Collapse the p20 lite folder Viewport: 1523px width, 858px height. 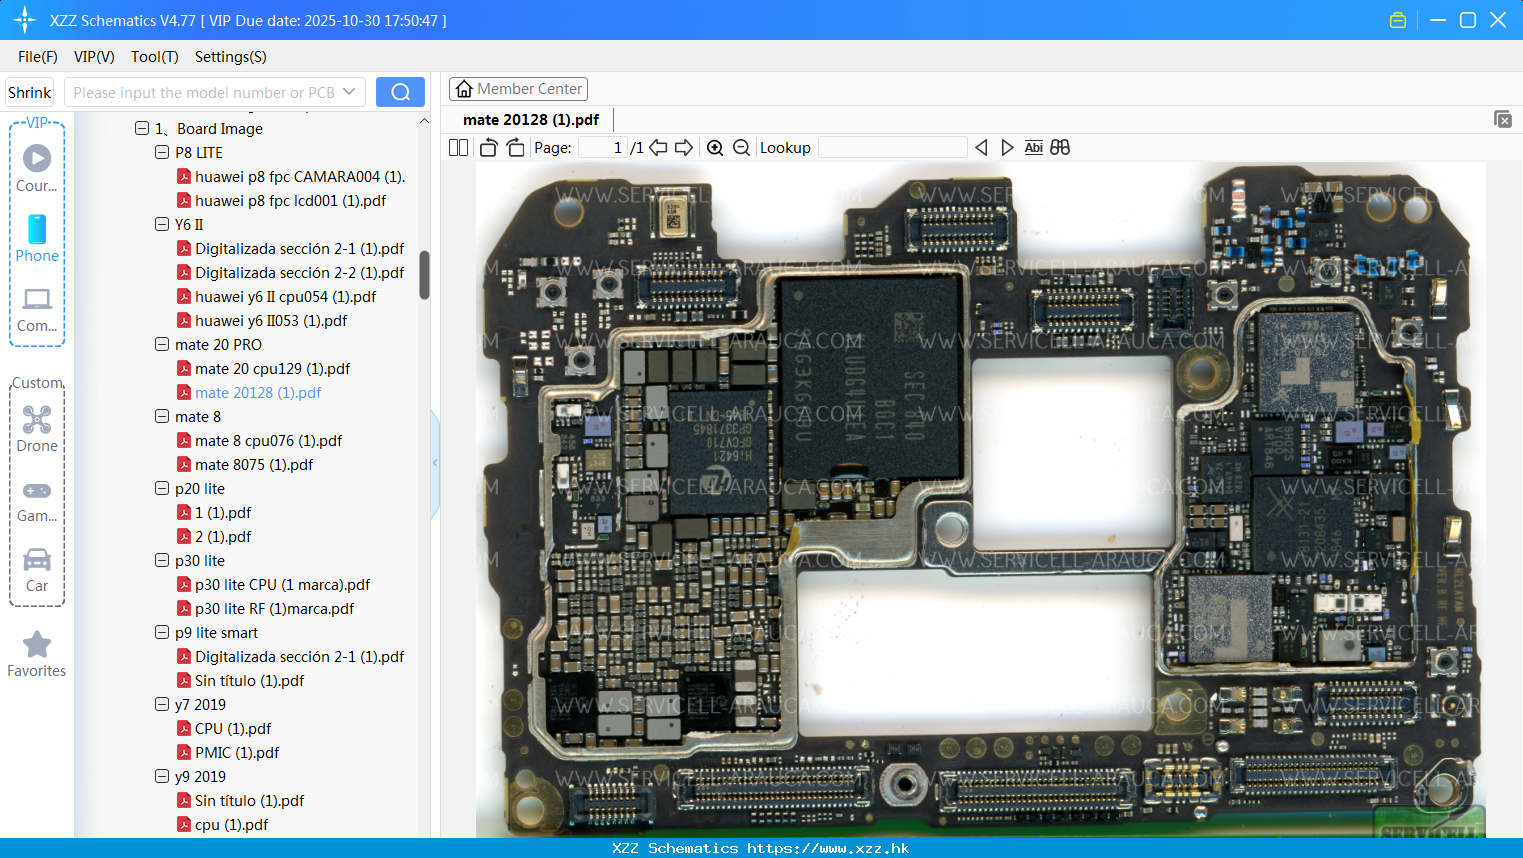click(x=162, y=488)
